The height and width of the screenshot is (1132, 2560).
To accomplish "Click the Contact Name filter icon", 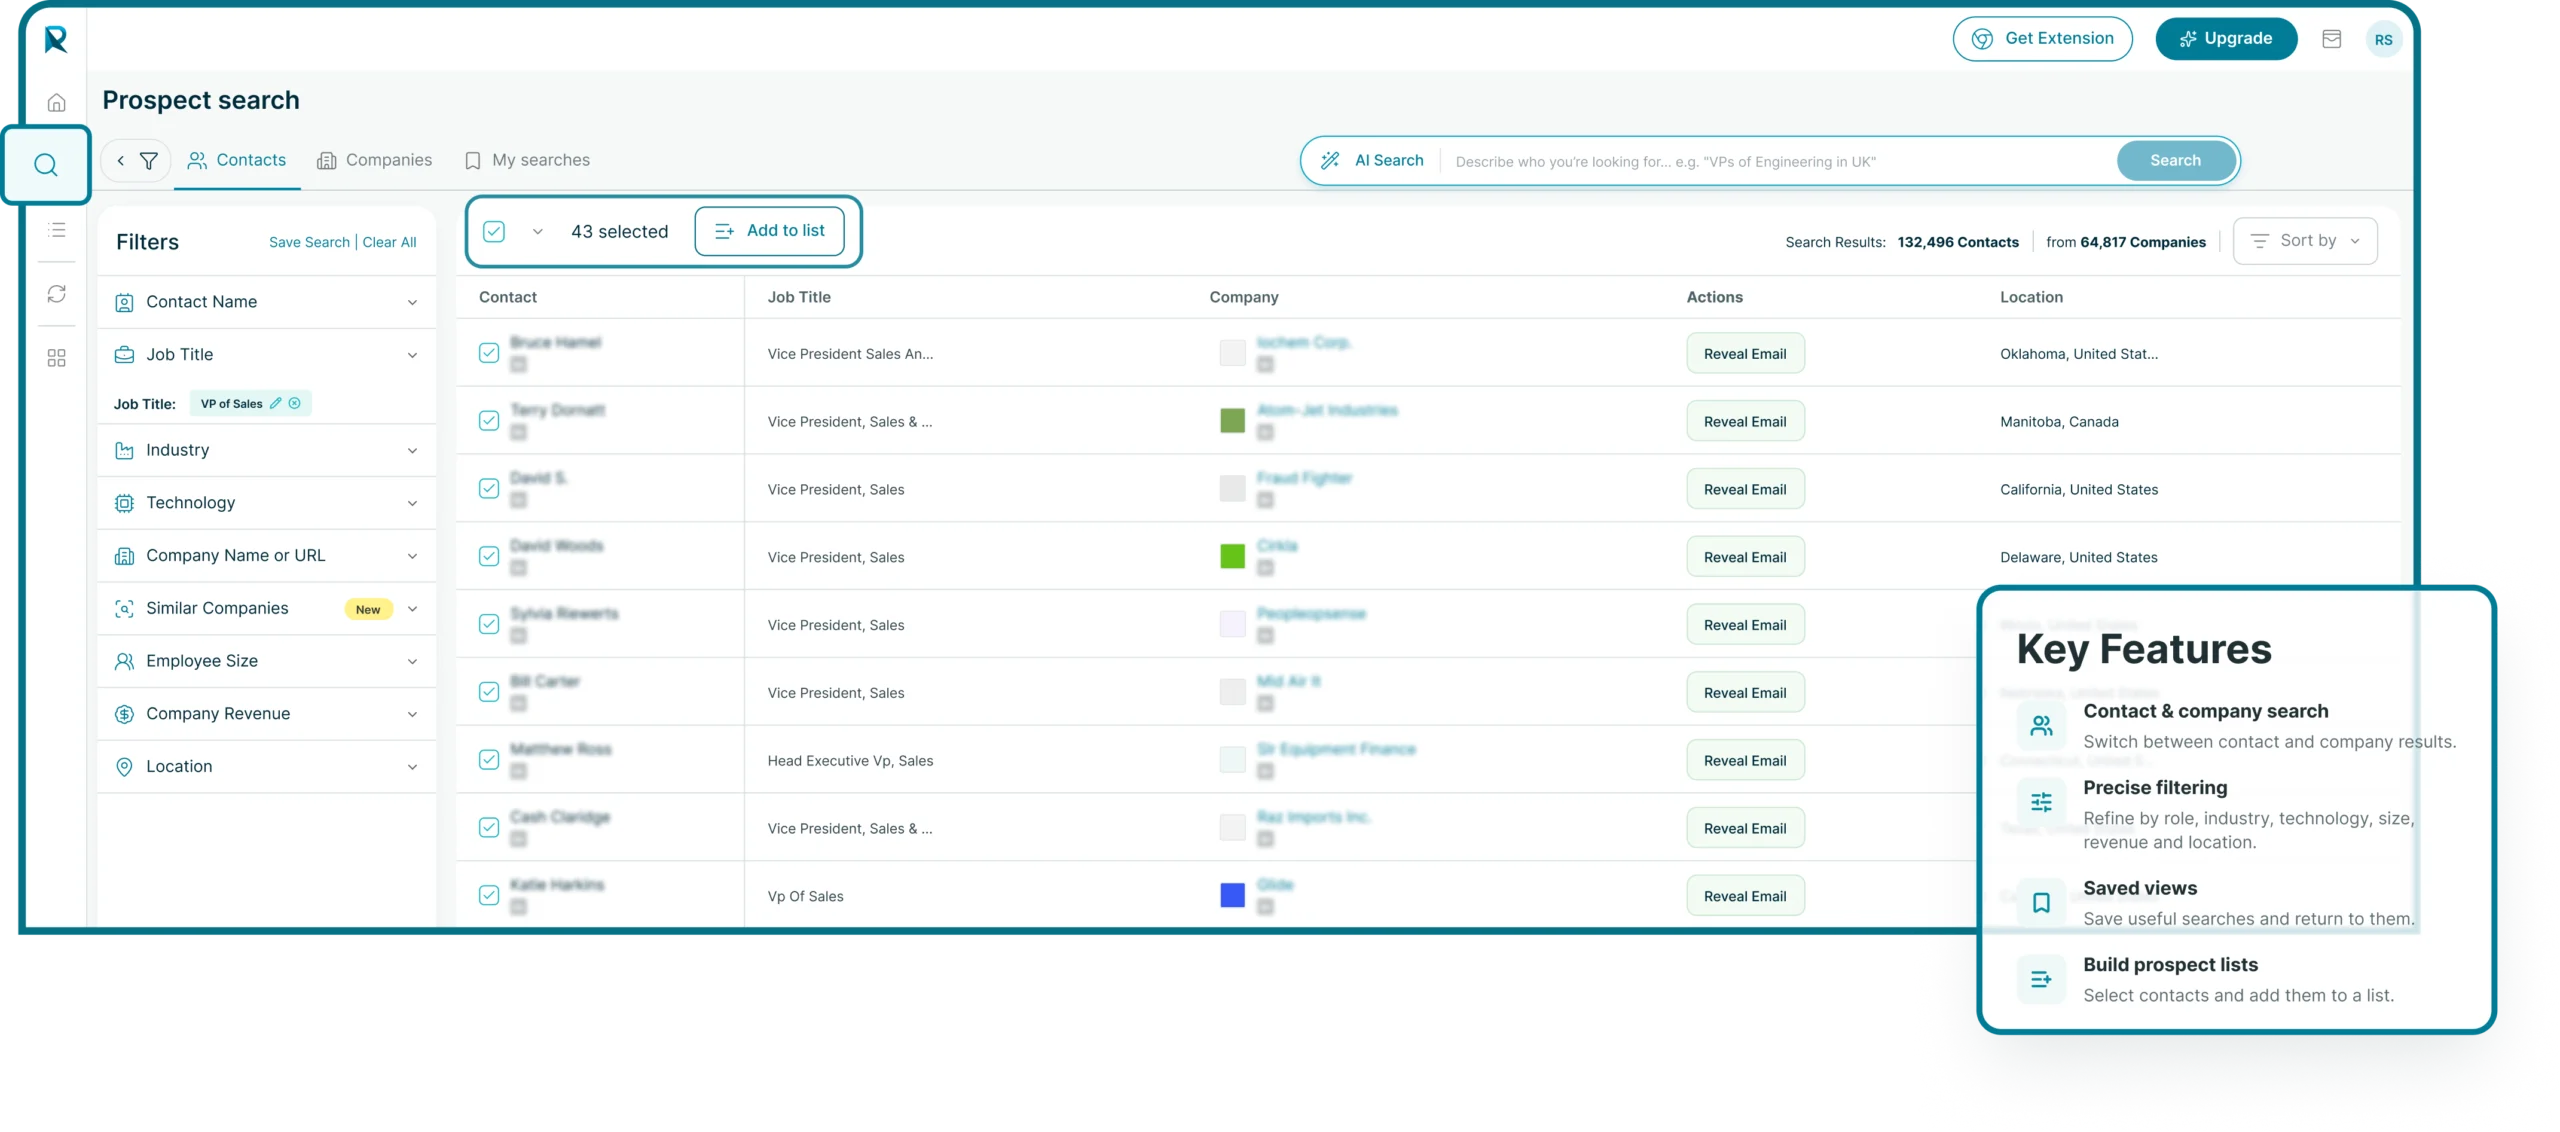I will pyautogui.click(x=124, y=302).
